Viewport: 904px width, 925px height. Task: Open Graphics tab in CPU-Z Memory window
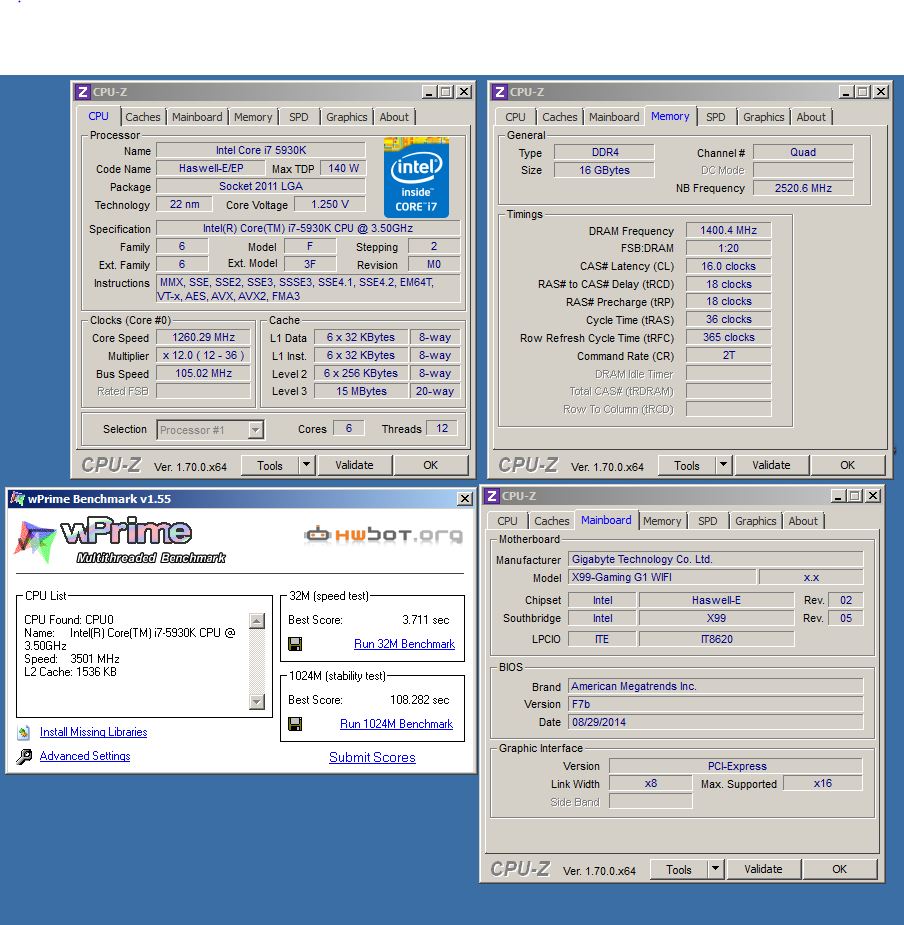(764, 117)
